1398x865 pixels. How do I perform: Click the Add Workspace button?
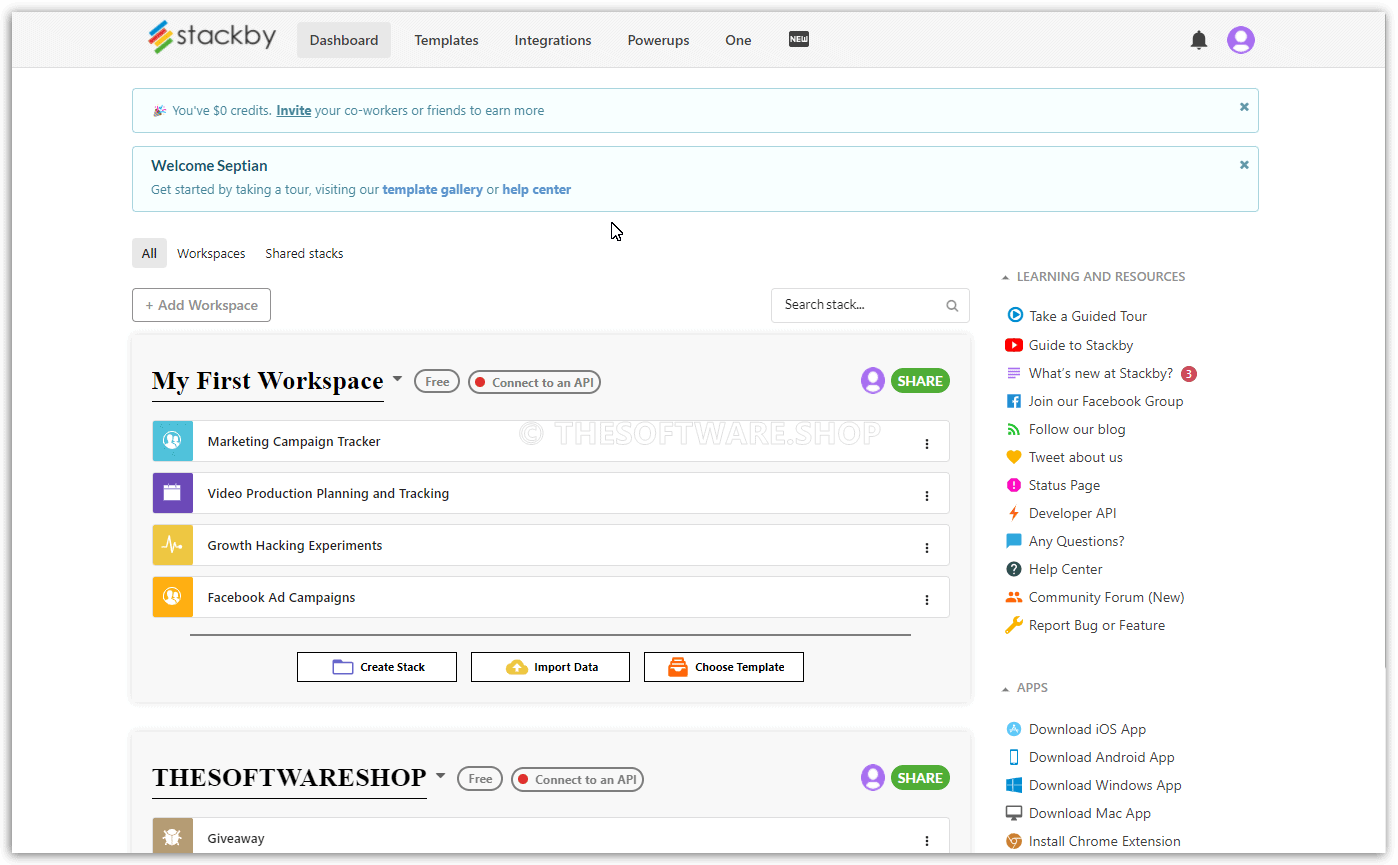(201, 305)
